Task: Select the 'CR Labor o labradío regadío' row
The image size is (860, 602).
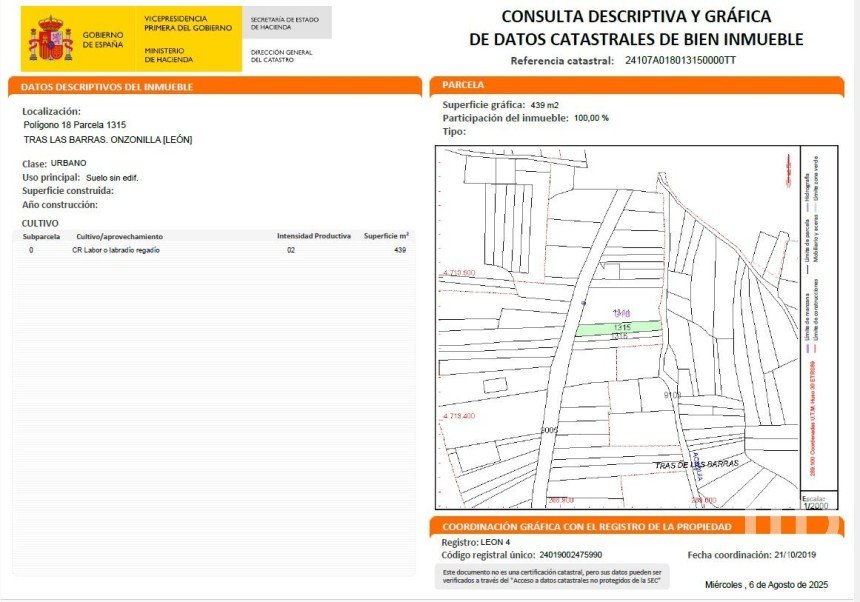Action: [x=116, y=250]
